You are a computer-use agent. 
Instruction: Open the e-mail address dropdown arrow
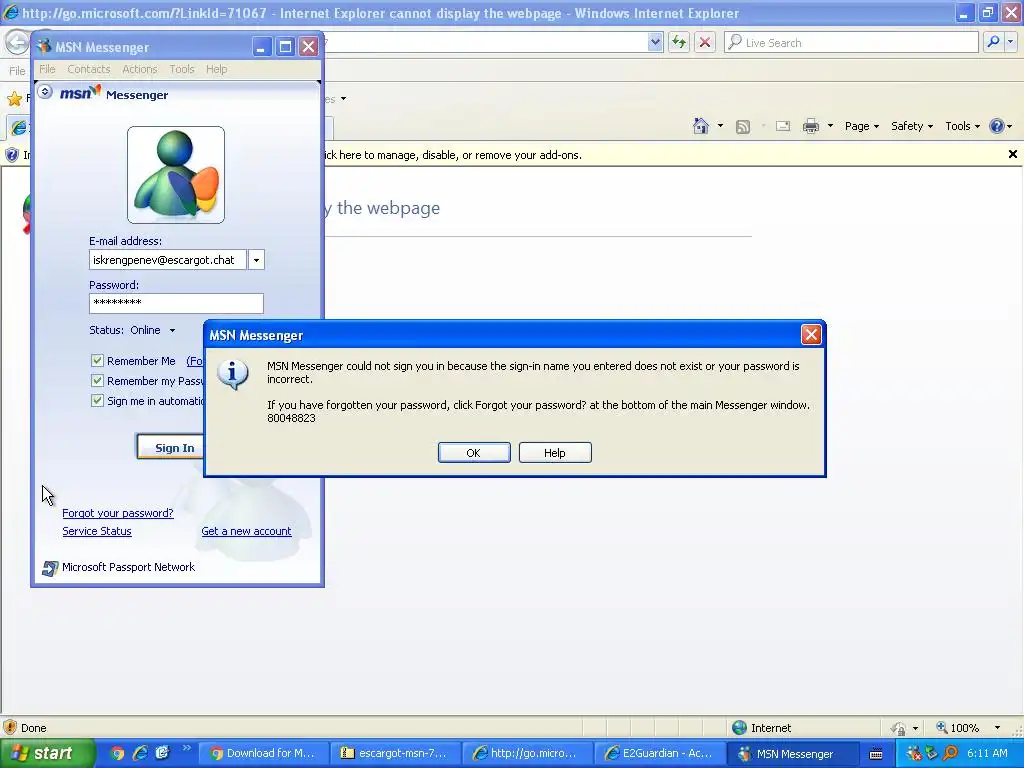point(256,260)
